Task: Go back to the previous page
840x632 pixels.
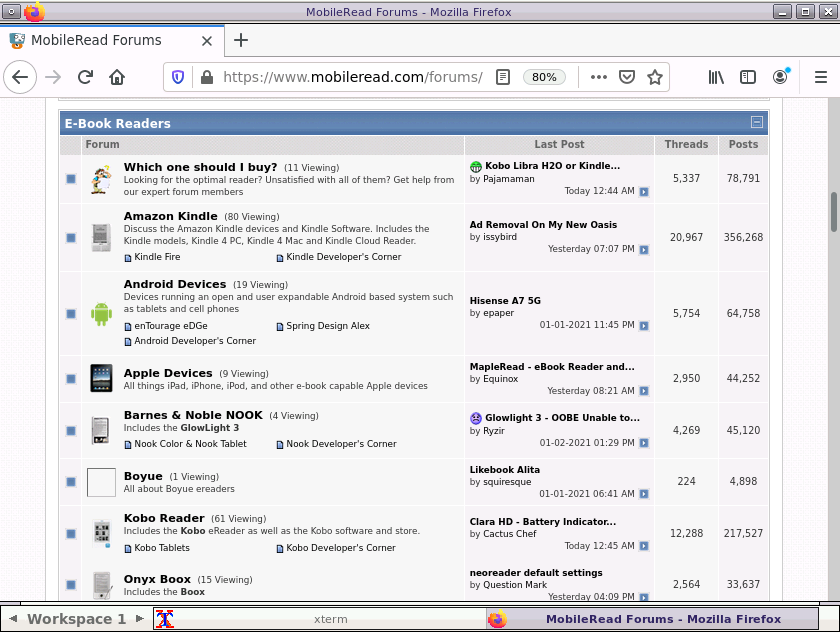Action: (x=20, y=77)
